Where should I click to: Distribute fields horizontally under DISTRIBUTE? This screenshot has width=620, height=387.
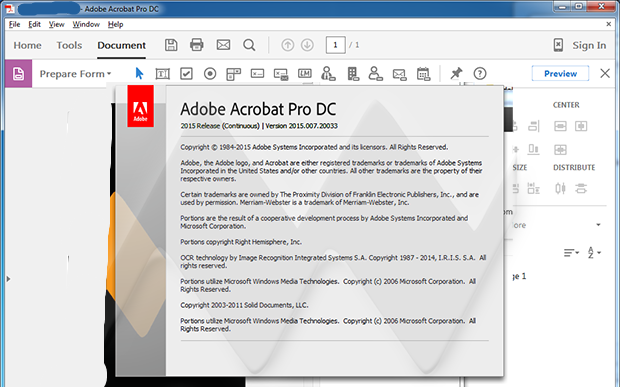point(560,188)
